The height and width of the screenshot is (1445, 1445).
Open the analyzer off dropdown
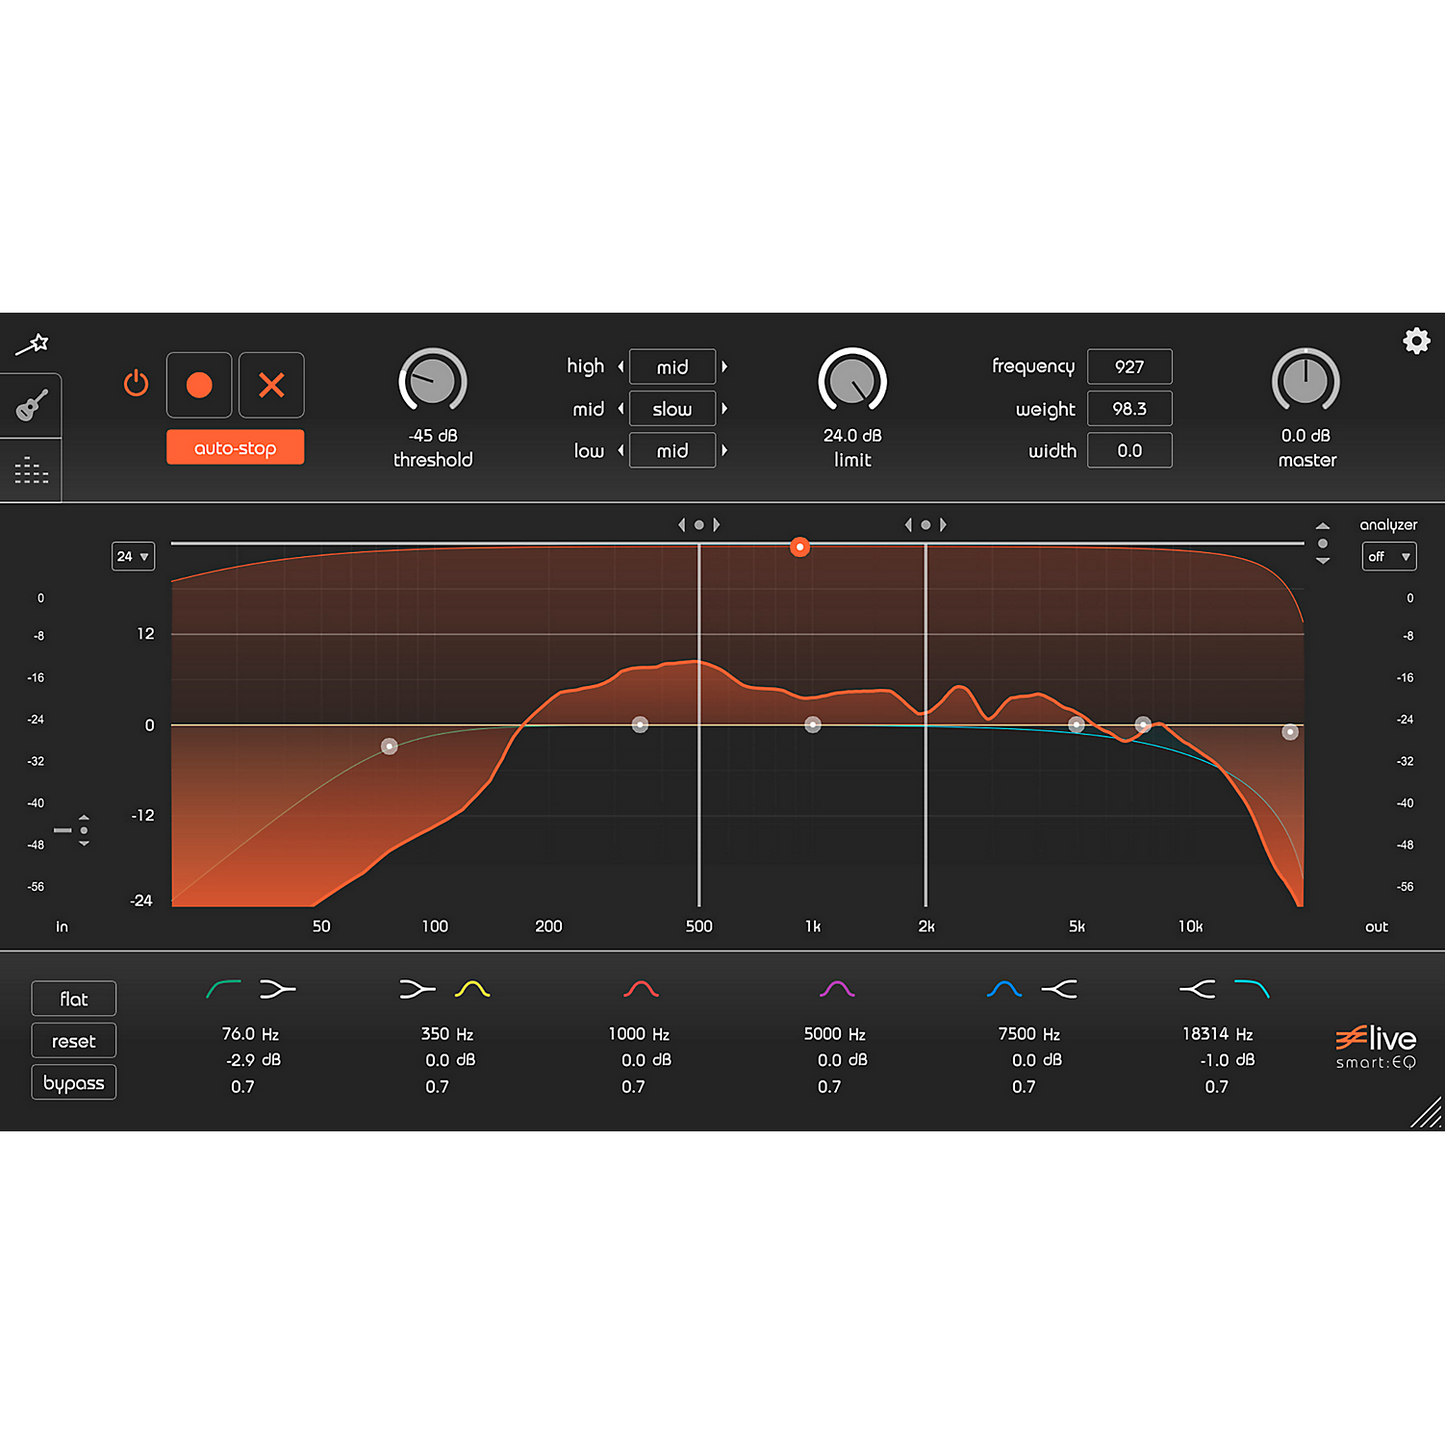pyautogui.click(x=1388, y=556)
